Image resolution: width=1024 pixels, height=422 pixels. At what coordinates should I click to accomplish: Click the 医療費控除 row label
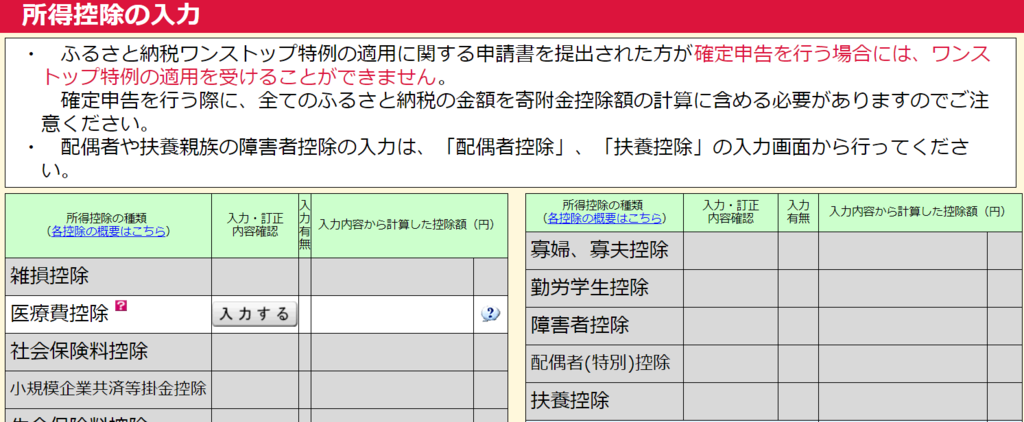(59, 314)
